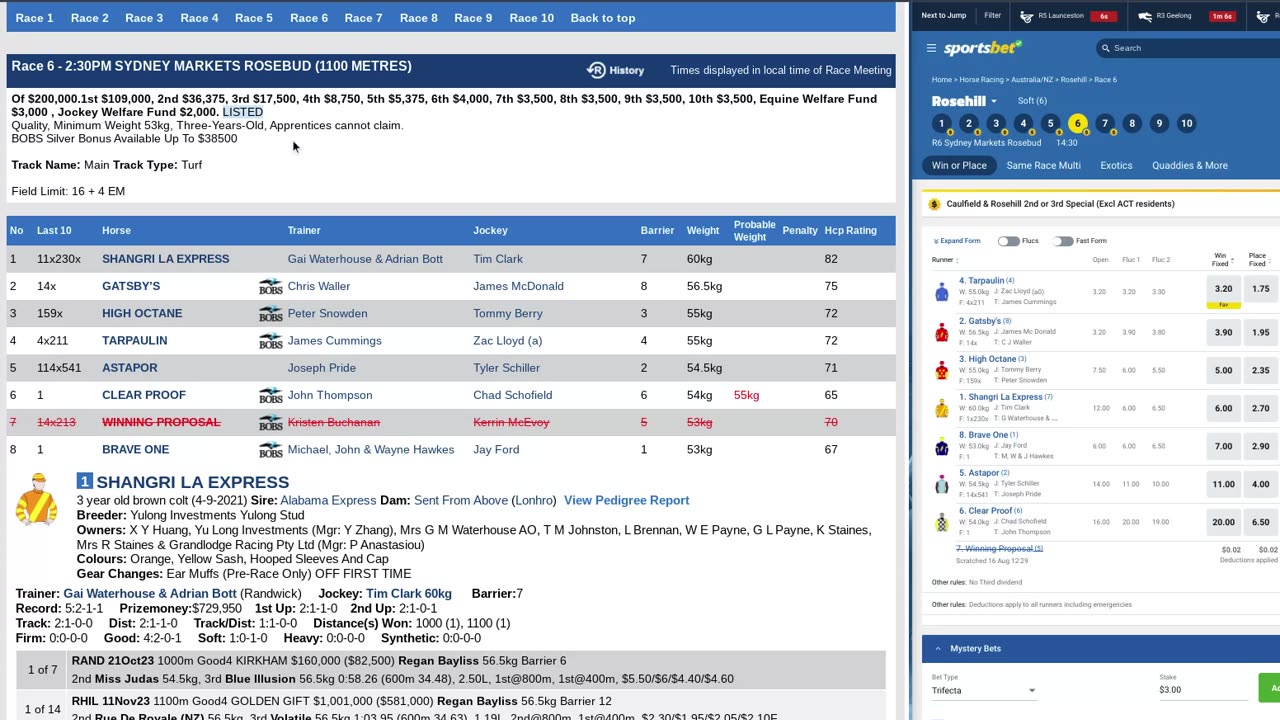Click Gatsby's red silks icon in Sportsbet

[941, 332]
